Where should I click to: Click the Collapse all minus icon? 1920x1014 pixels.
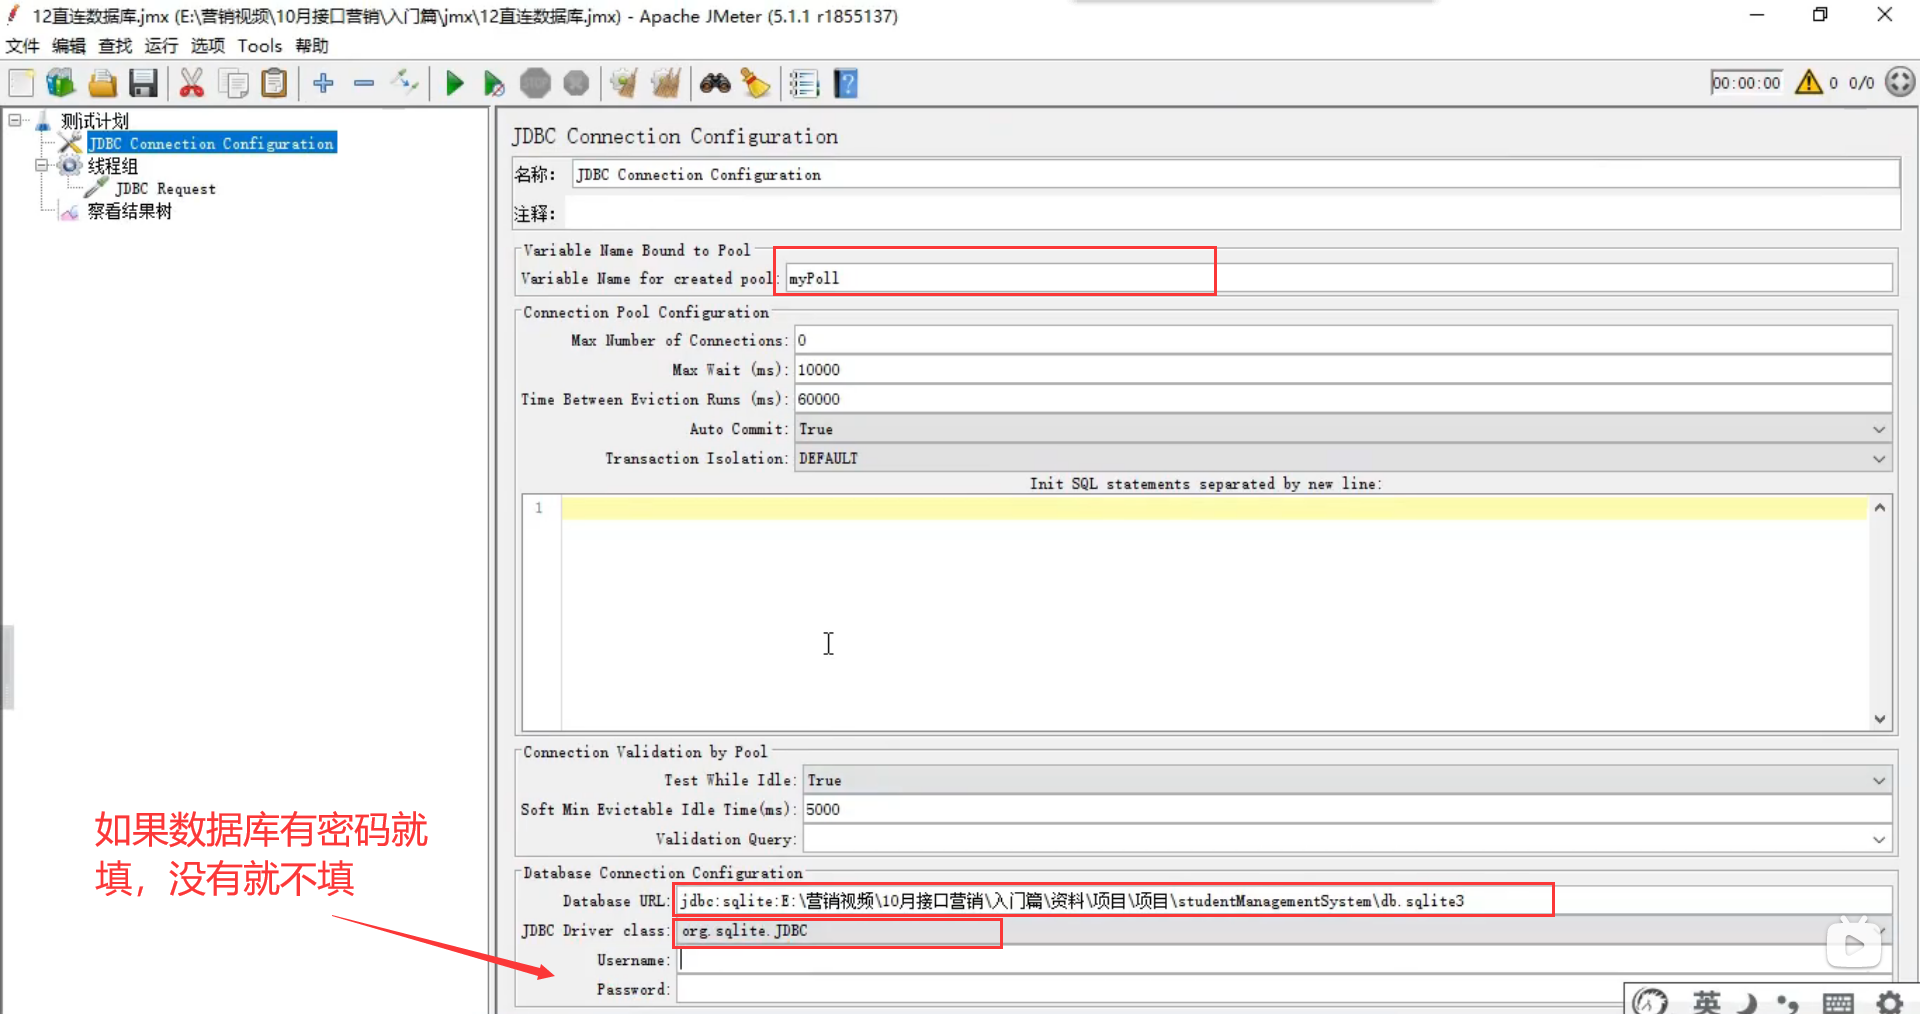click(x=364, y=83)
